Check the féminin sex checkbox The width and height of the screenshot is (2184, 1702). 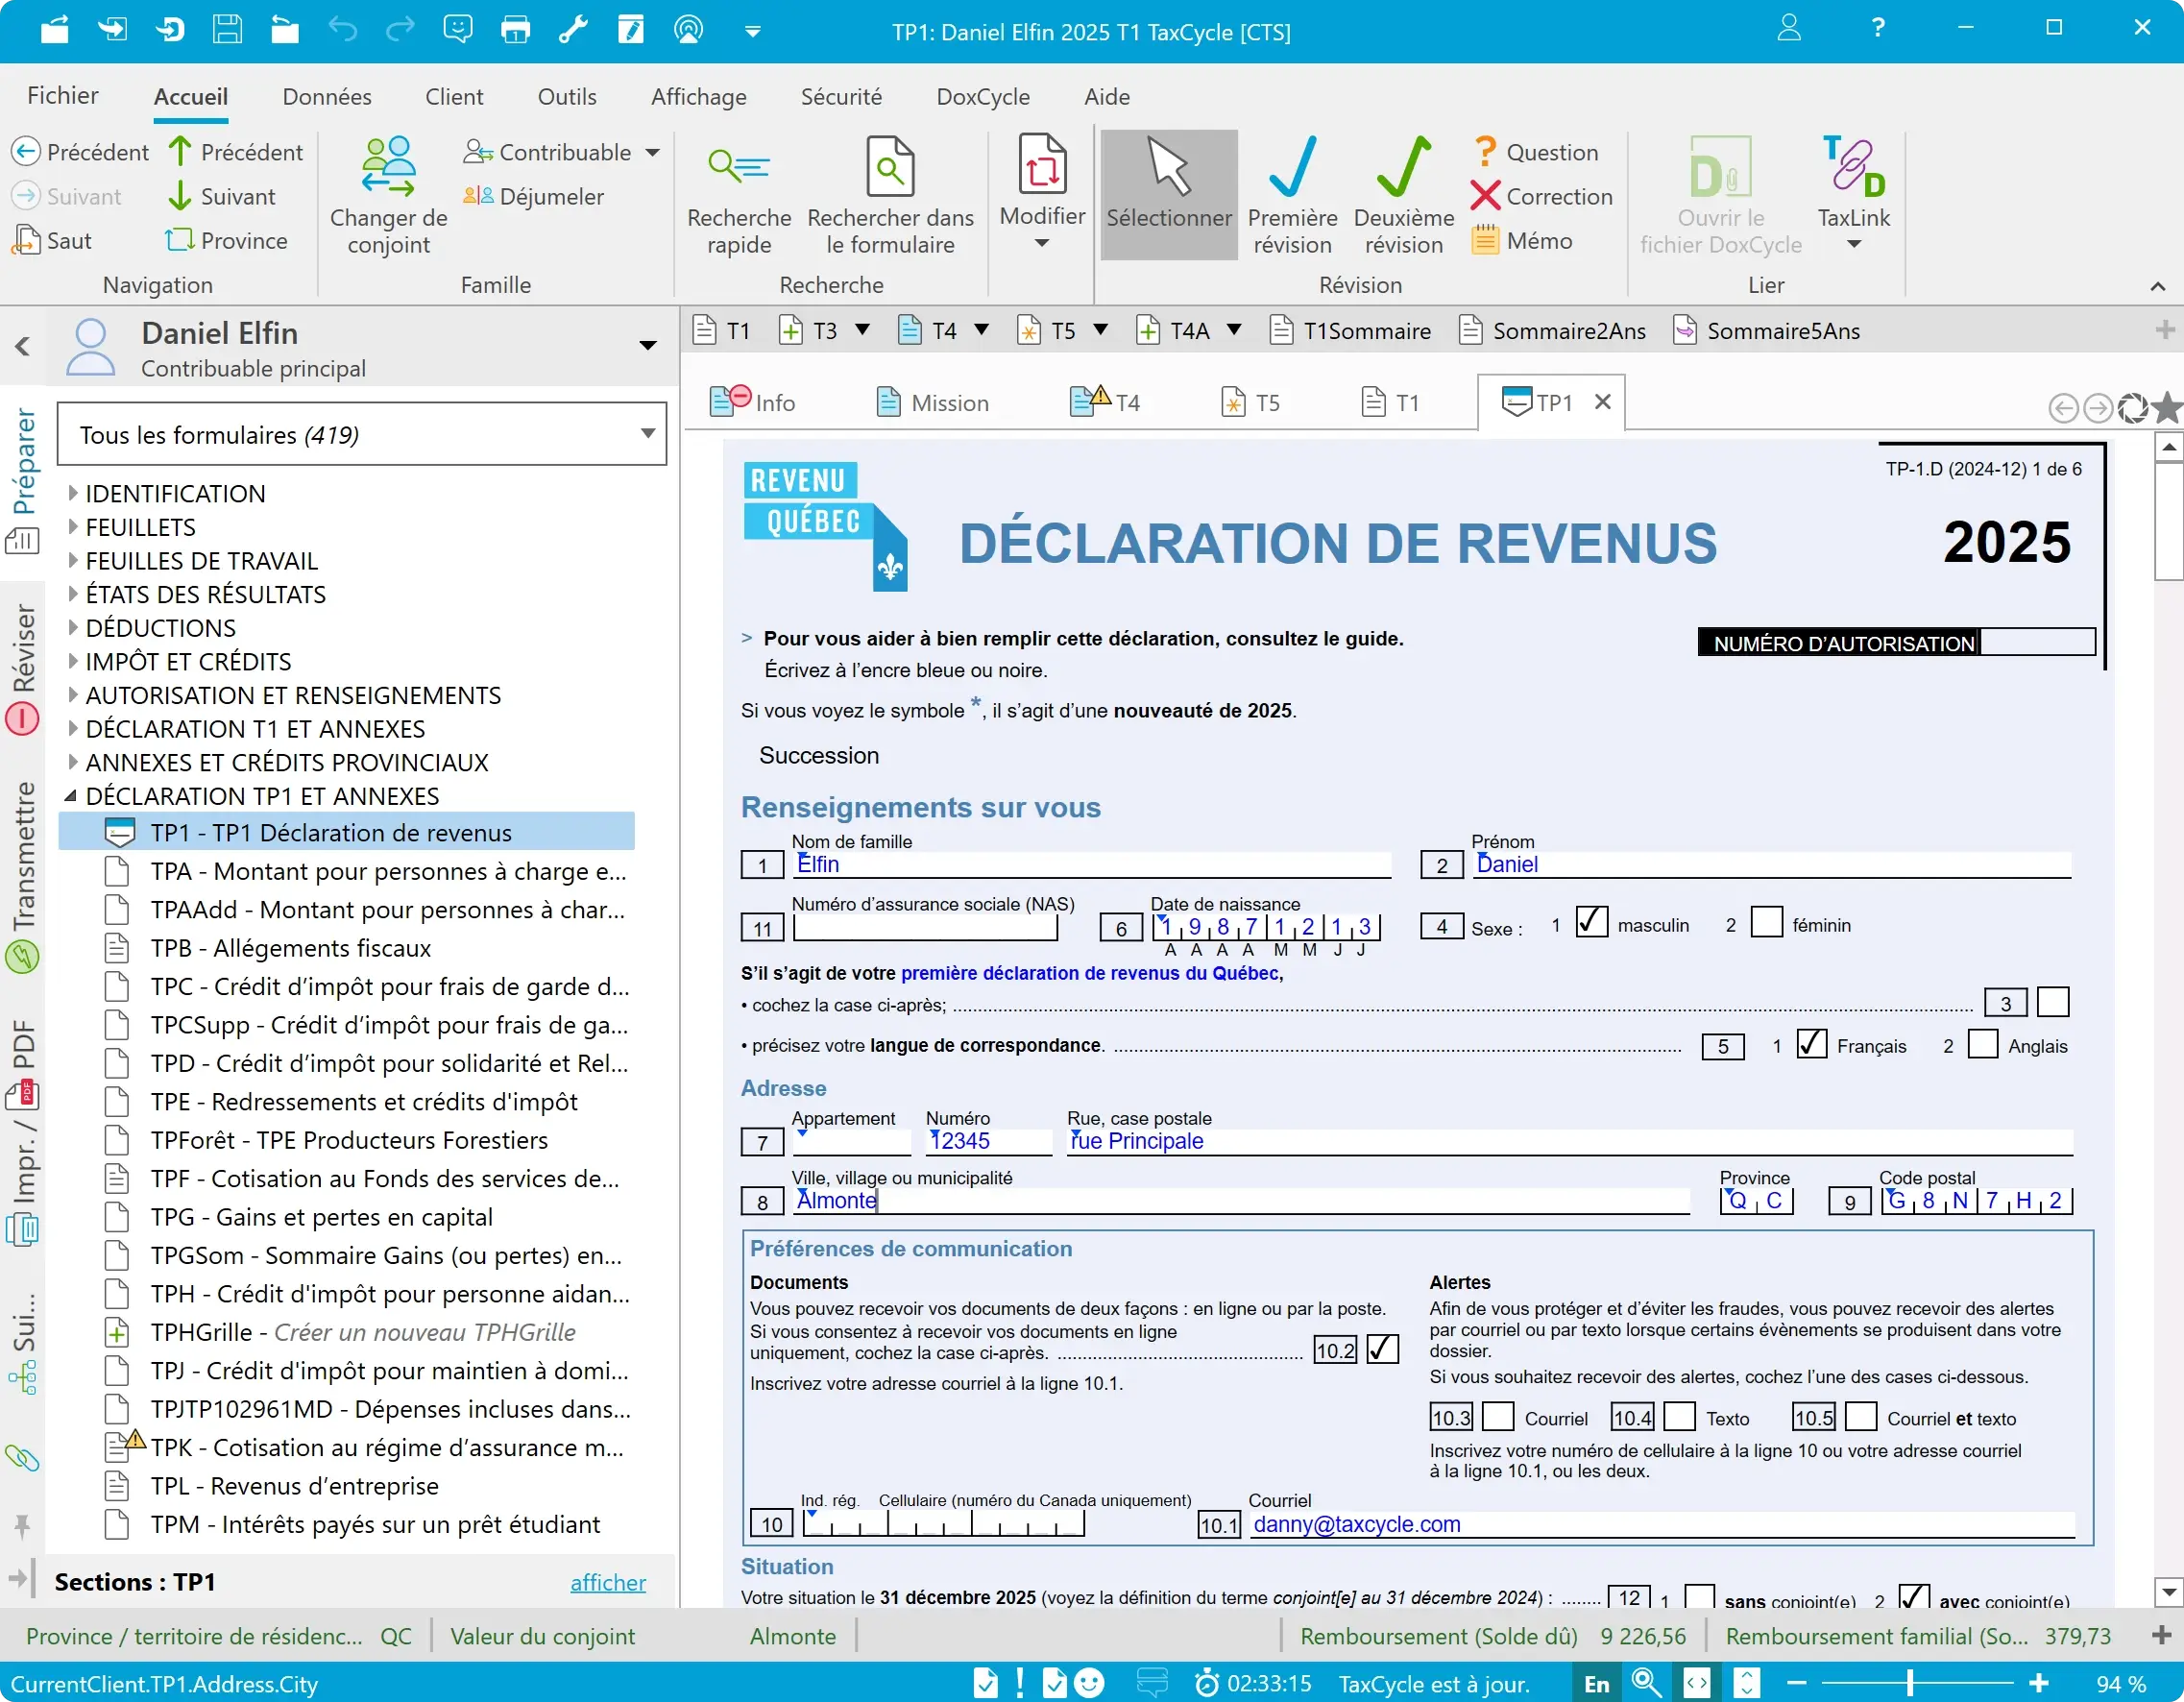click(x=1766, y=923)
